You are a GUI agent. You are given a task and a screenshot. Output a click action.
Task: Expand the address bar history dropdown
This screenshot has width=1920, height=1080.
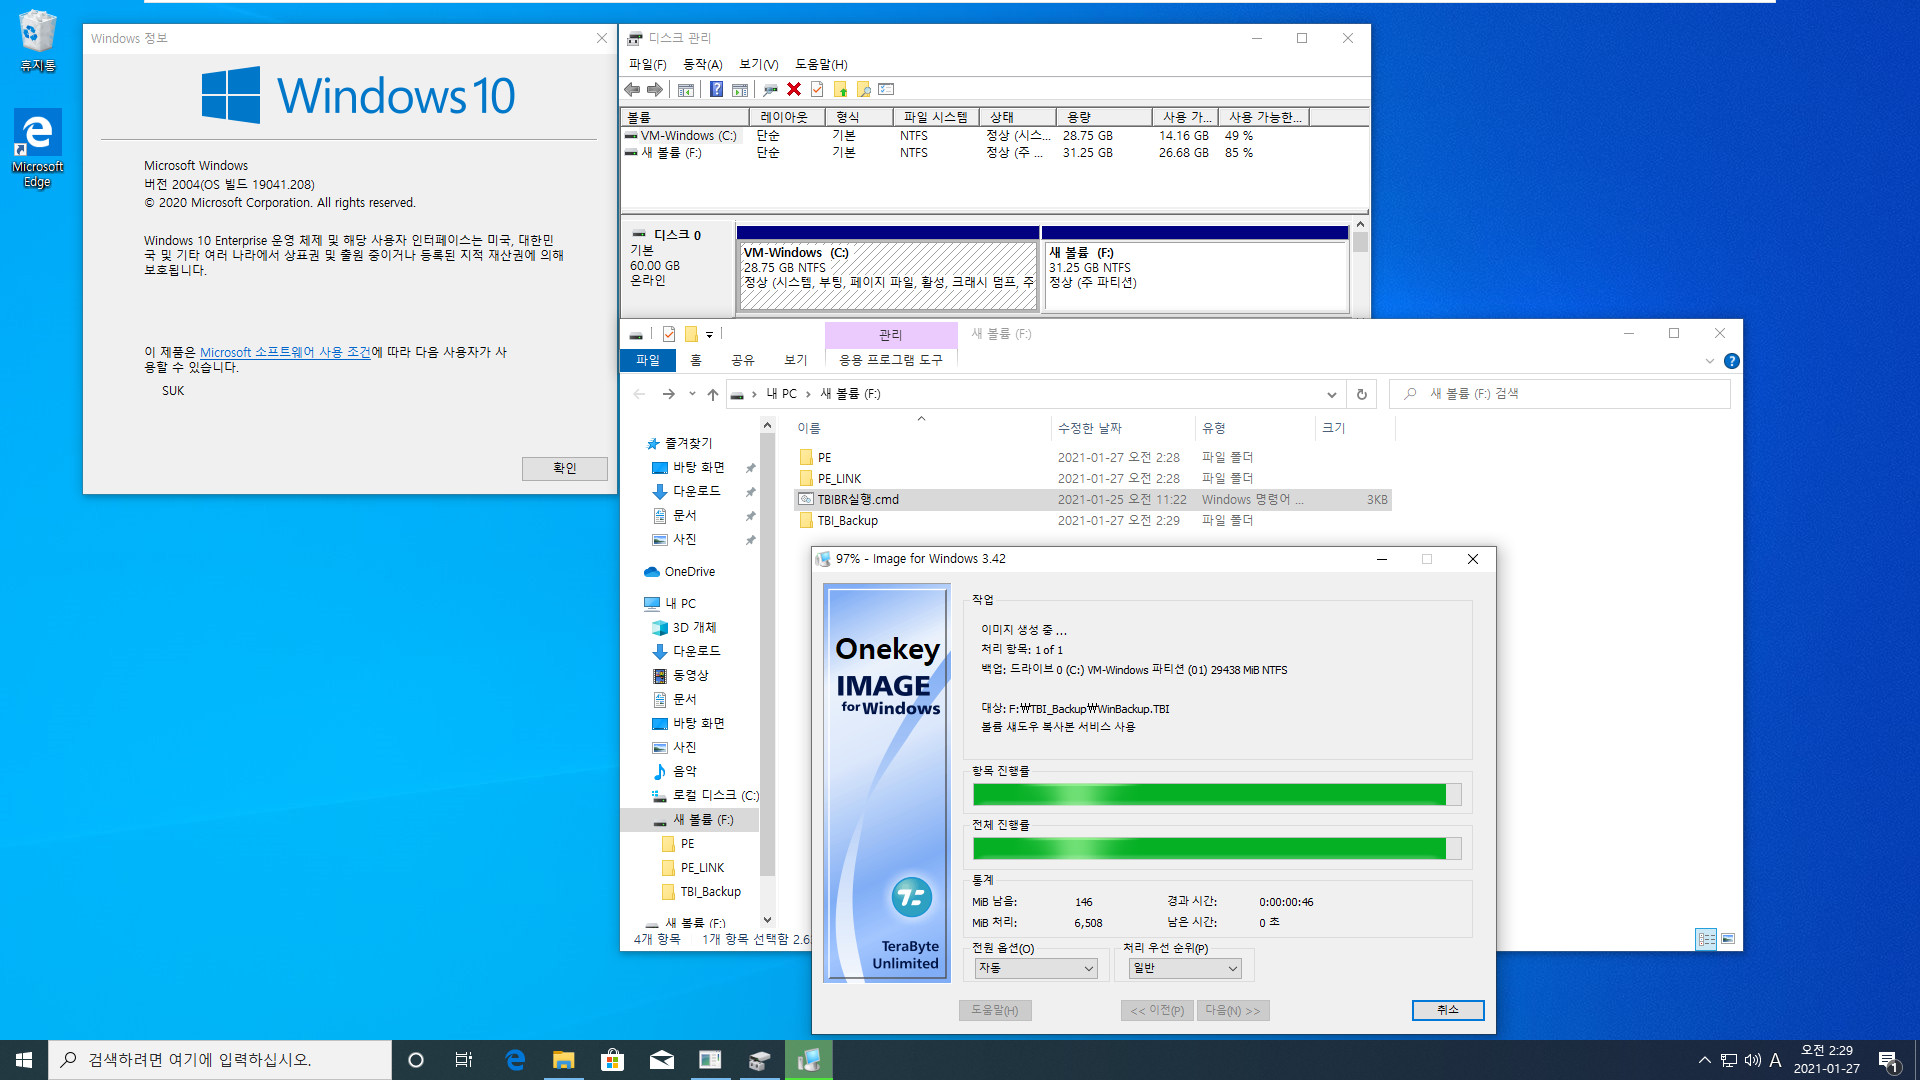(1331, 394)
